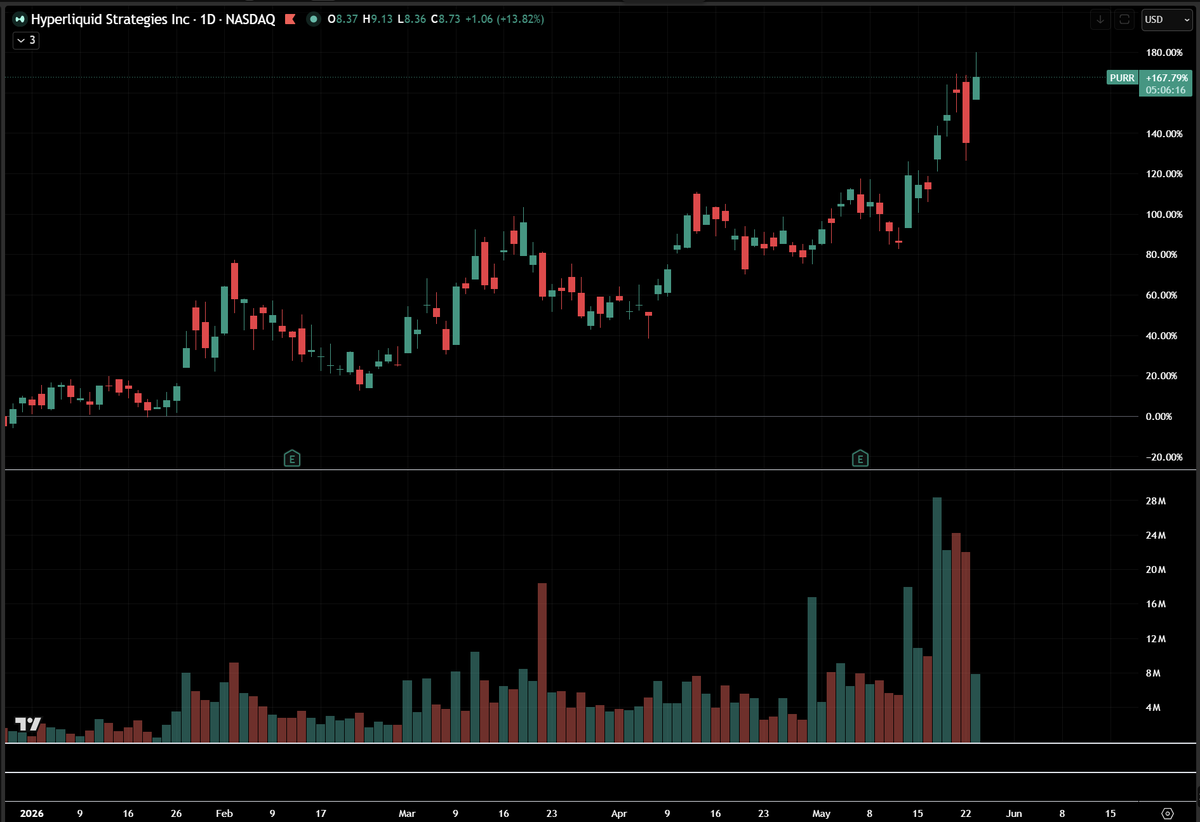Click the close price value 8.73
This screenshot has height=822, width=1200.
tap(450, 19)
